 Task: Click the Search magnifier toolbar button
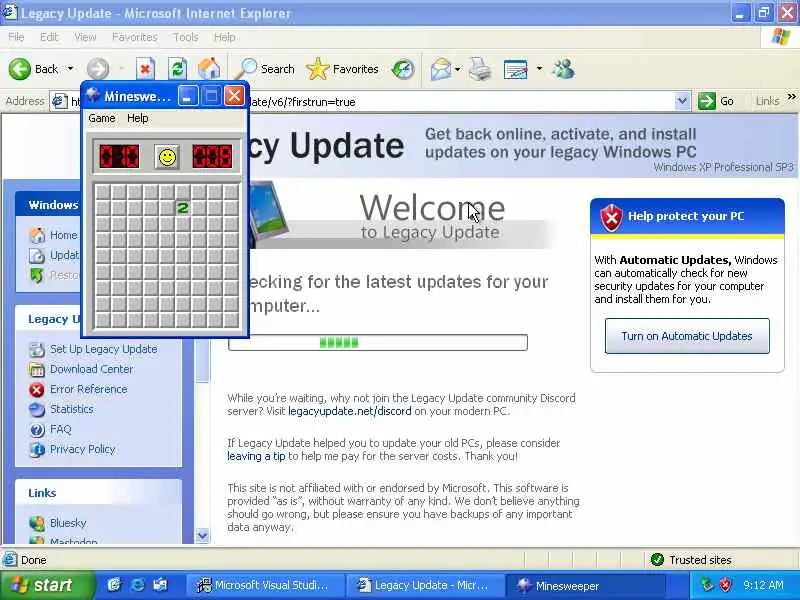[x=265, y=69]
